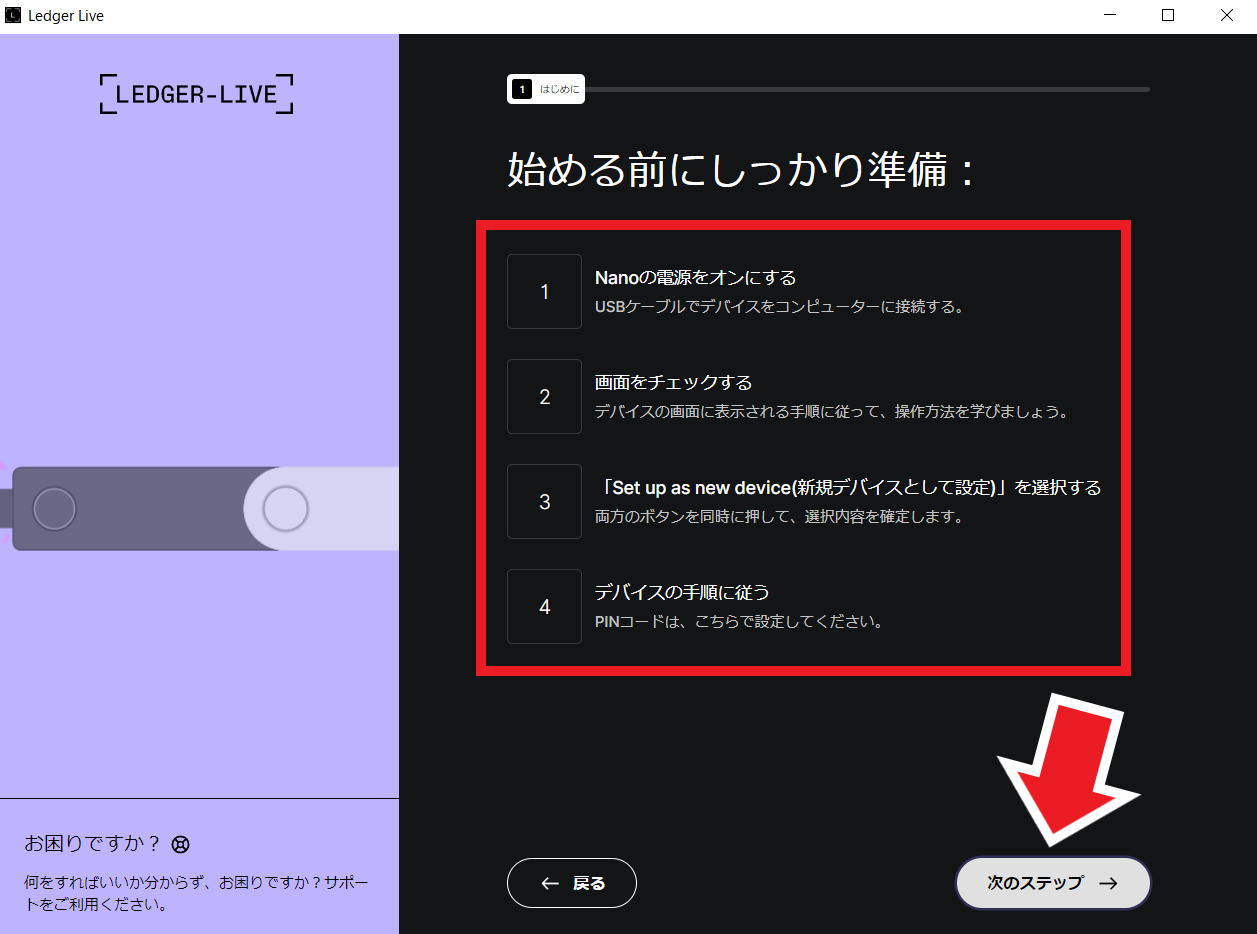Click step 1 number box
The height and width of the screenshot is (934, 1257).
tap(544, 291)
